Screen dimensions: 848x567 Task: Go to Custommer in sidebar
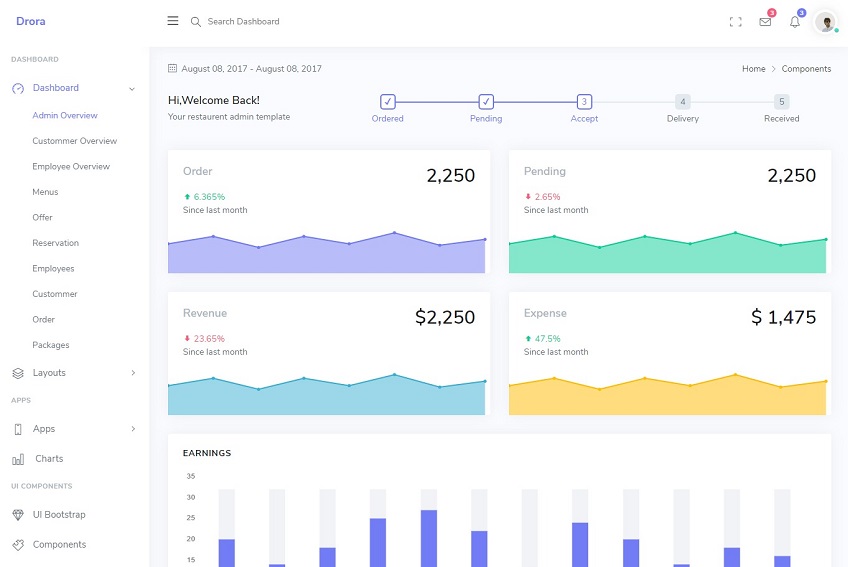[55, 294]
